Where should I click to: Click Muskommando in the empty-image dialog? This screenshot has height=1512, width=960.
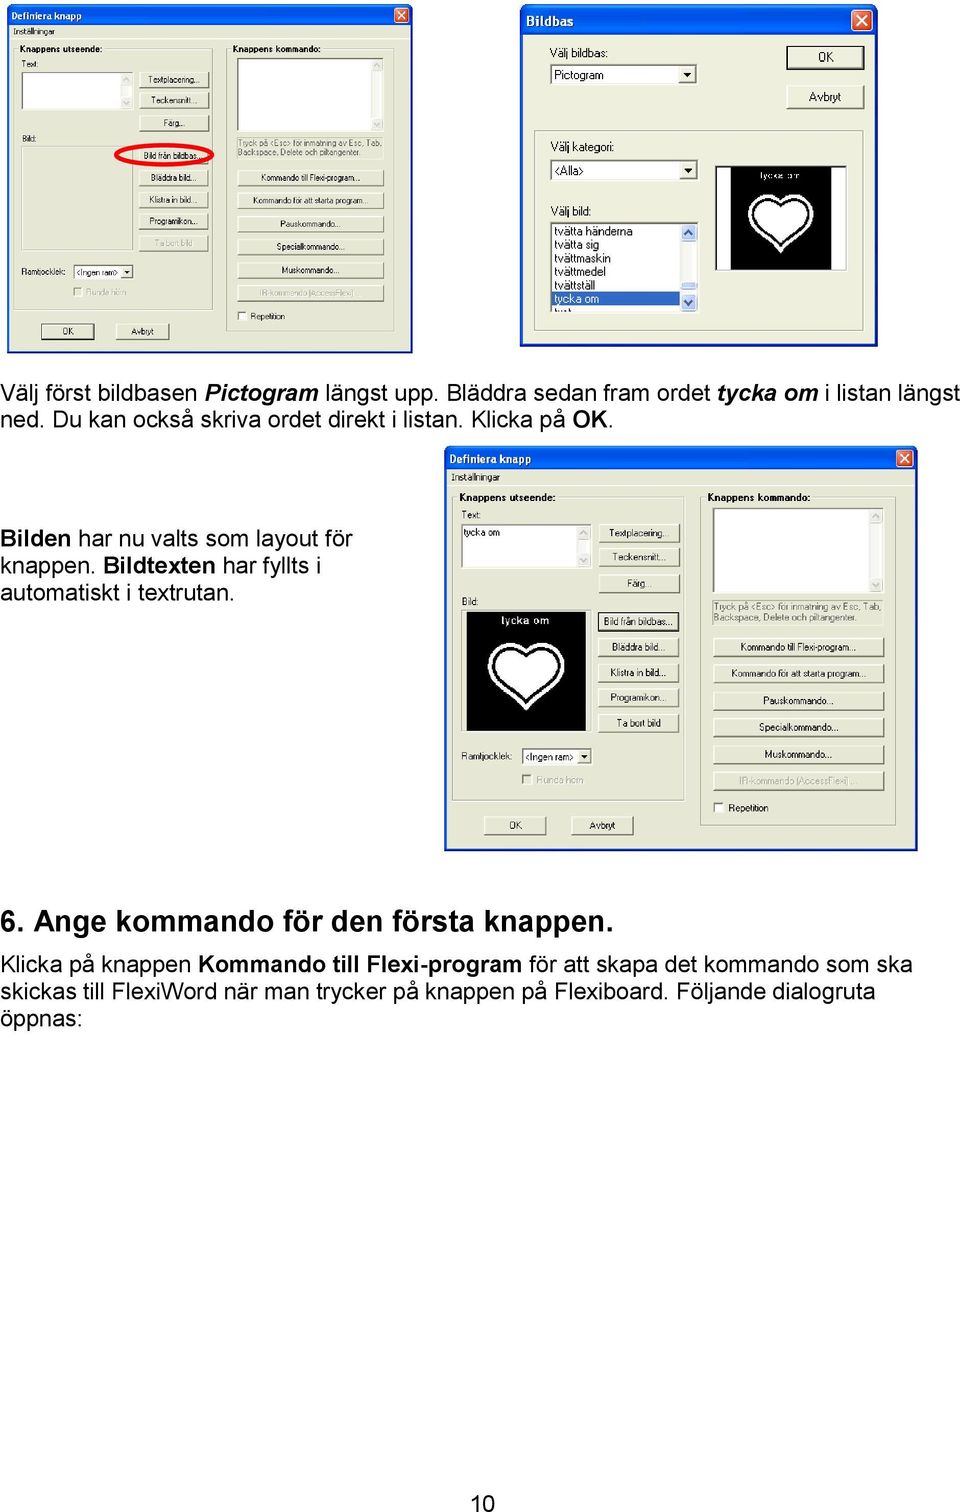pos(310,270)
